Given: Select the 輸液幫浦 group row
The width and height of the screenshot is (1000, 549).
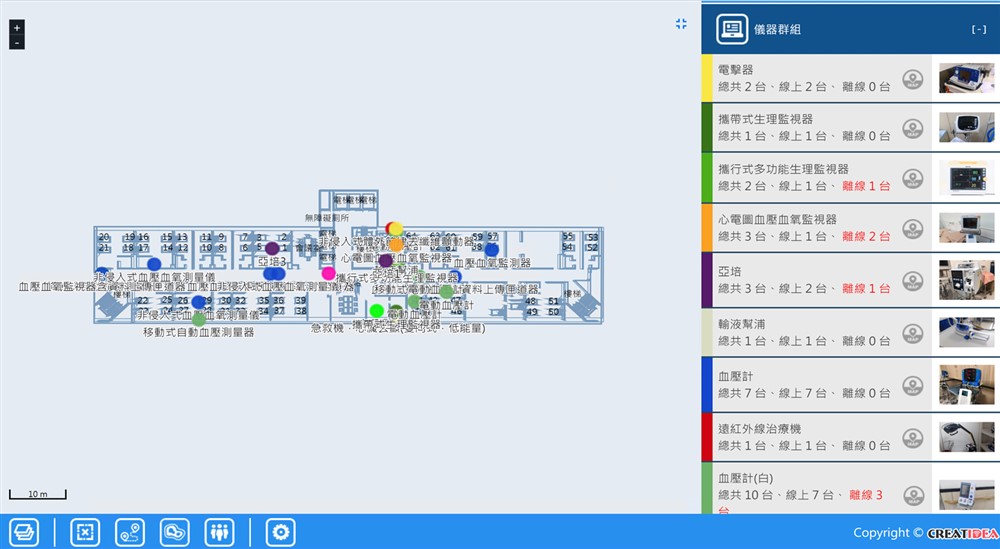Looking at the screenshot, I should pos(805,333).
